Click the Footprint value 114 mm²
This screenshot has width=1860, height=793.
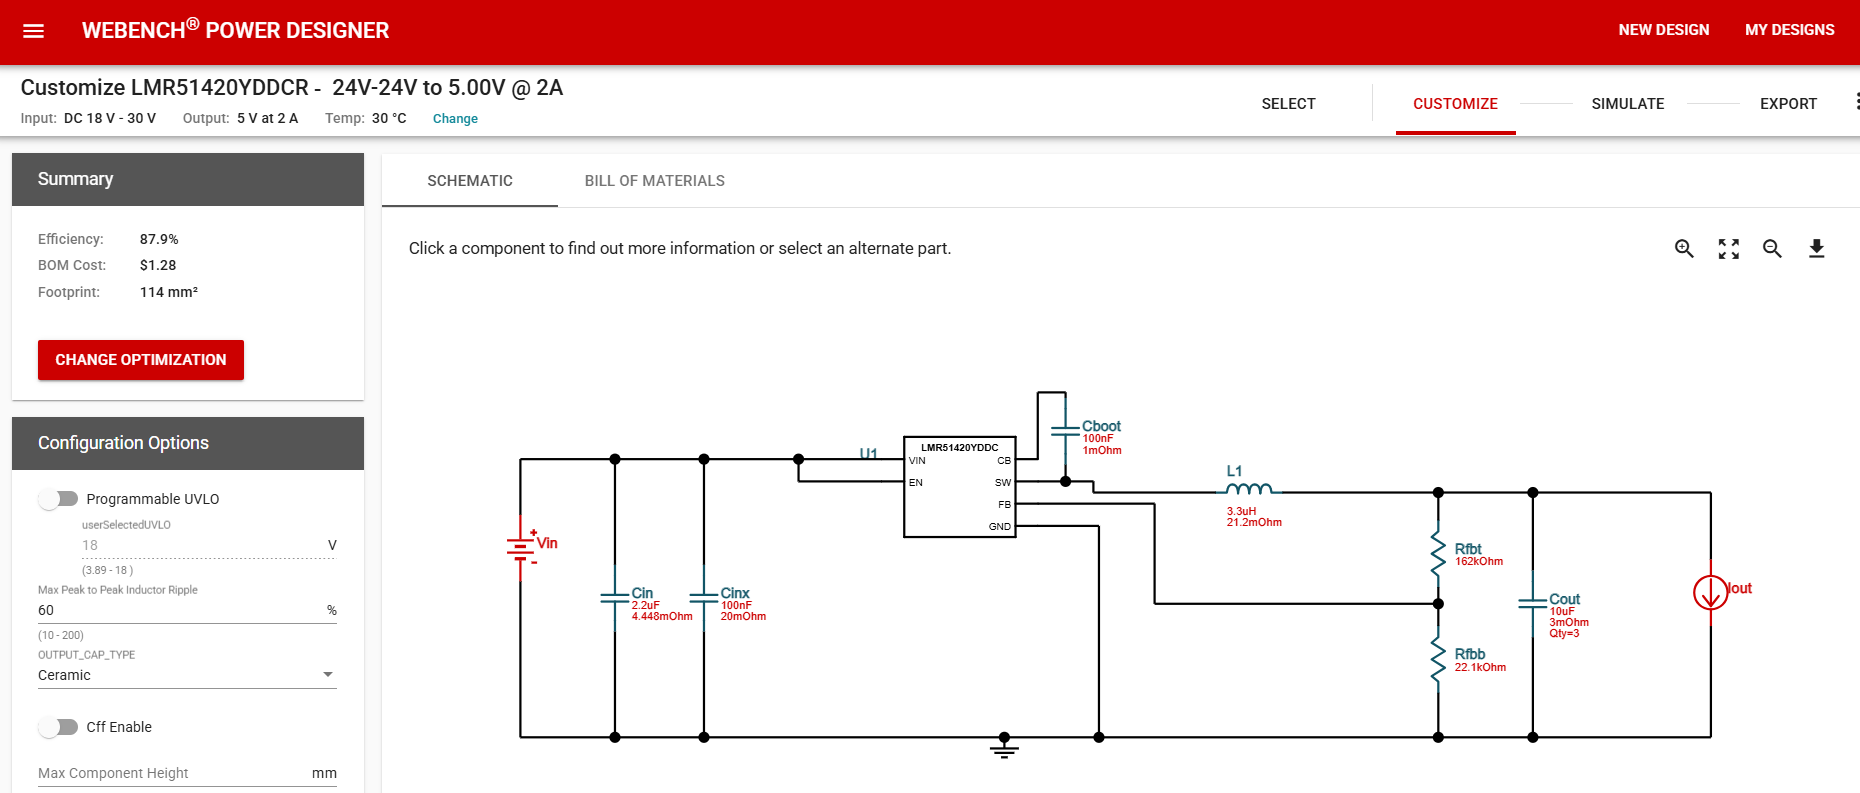[x=169, y=292]
